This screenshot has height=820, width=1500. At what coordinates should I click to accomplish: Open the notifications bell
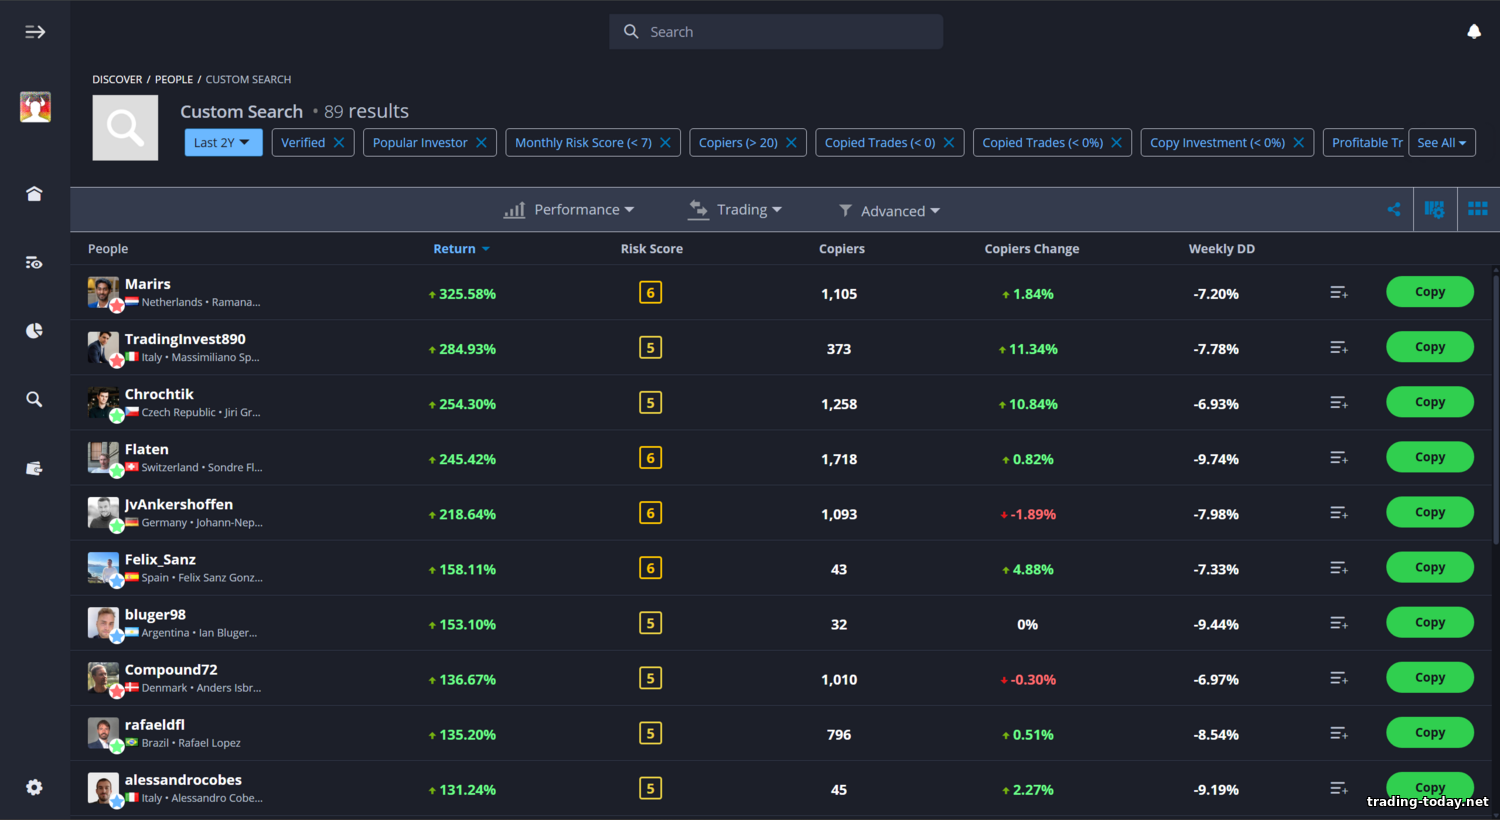[1473, 32]
